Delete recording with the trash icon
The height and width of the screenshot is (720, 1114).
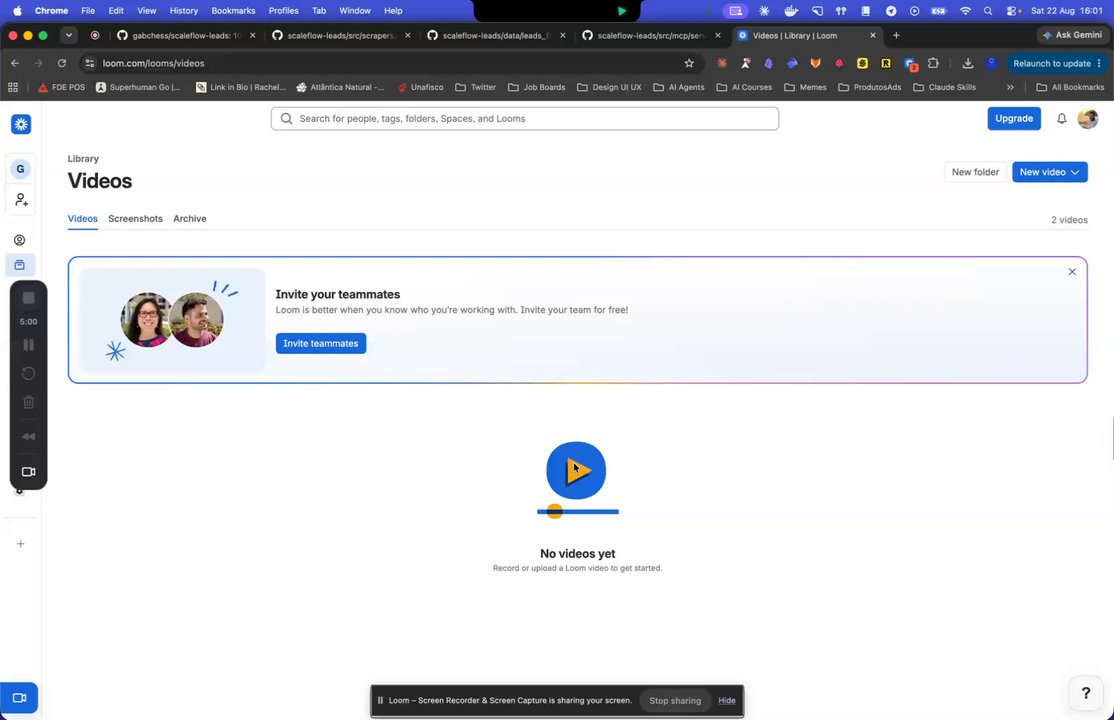(28, 402)
